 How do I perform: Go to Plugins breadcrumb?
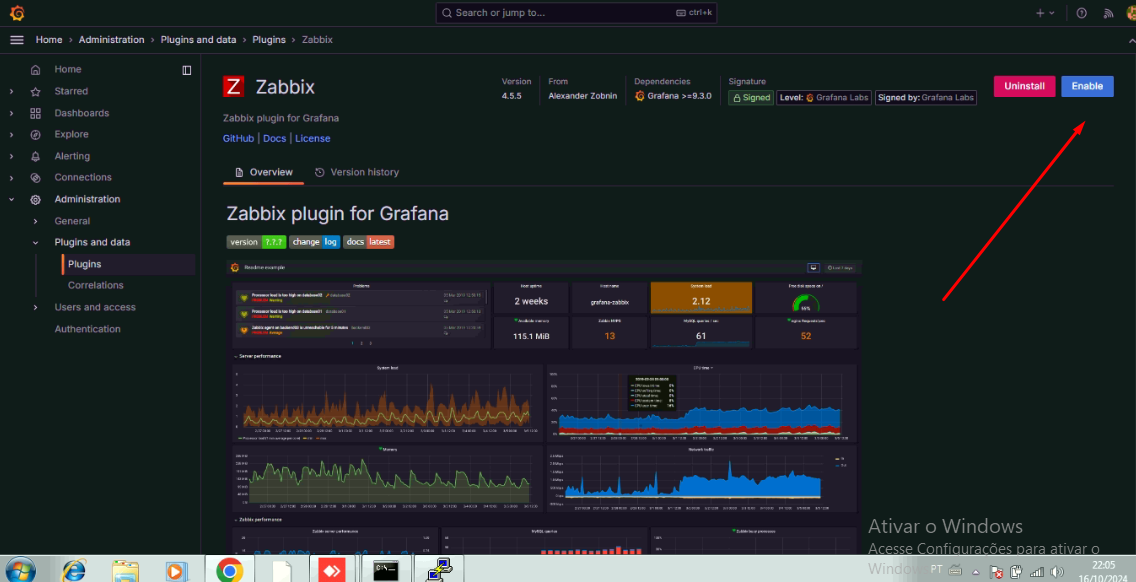269,40
